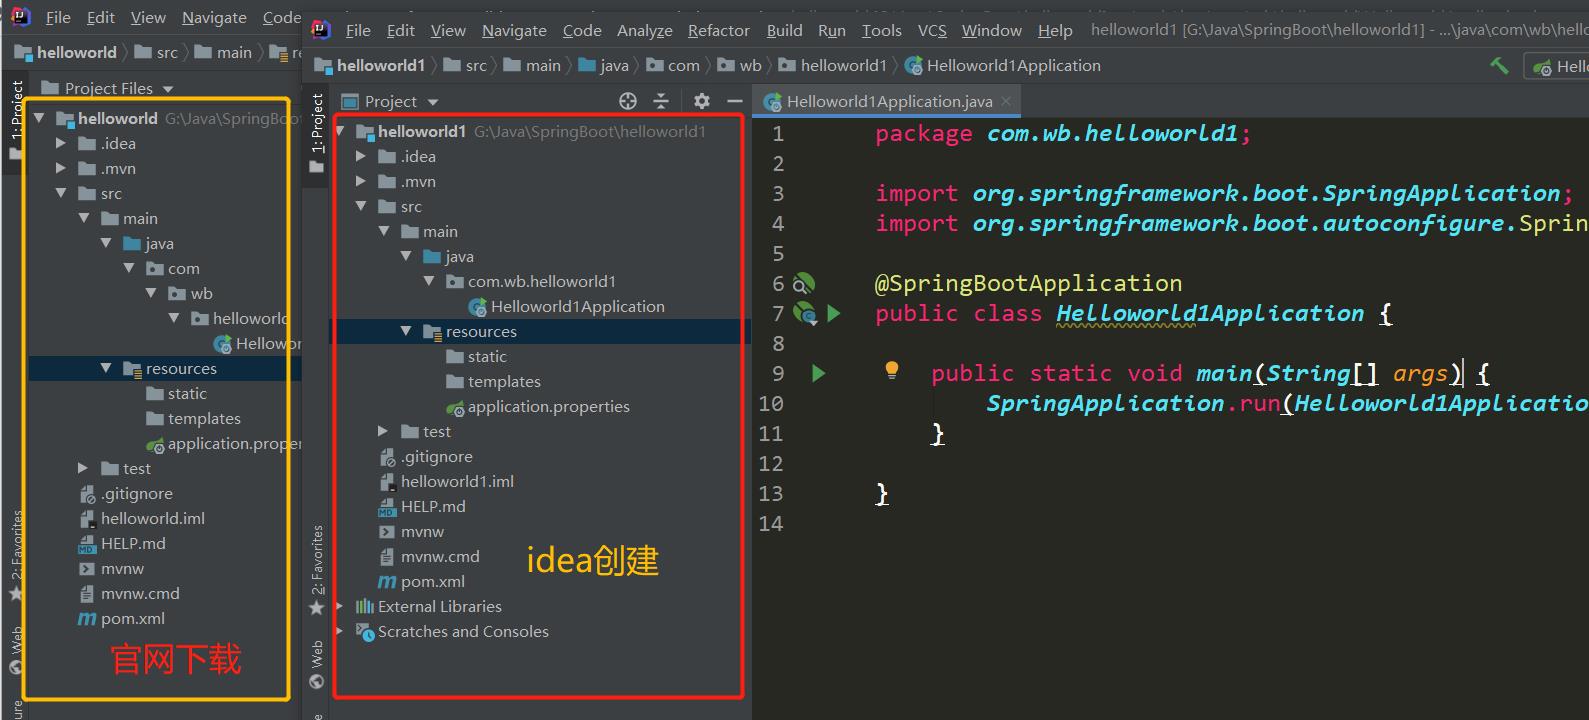This screenshot has height=720, width=1589.
Task: Click the @SpringBootApplication annotation in editor
Action: pyautogui.click(x=1028, y=284)
